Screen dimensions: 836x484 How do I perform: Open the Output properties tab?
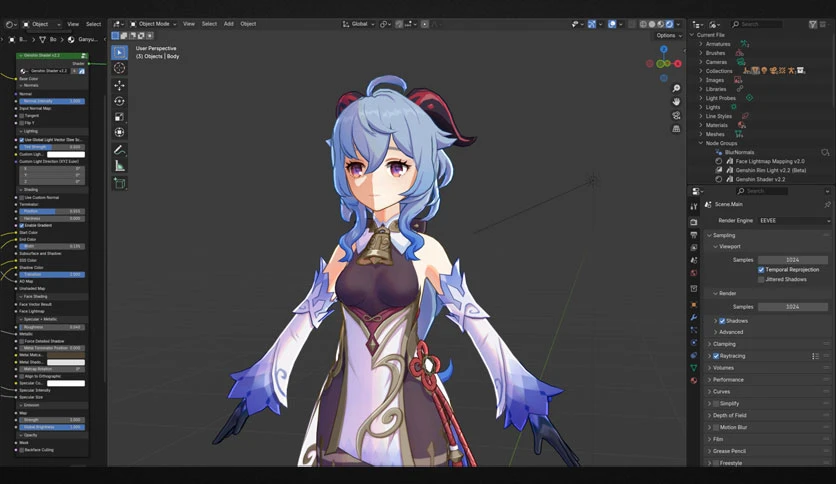[694, 235]
